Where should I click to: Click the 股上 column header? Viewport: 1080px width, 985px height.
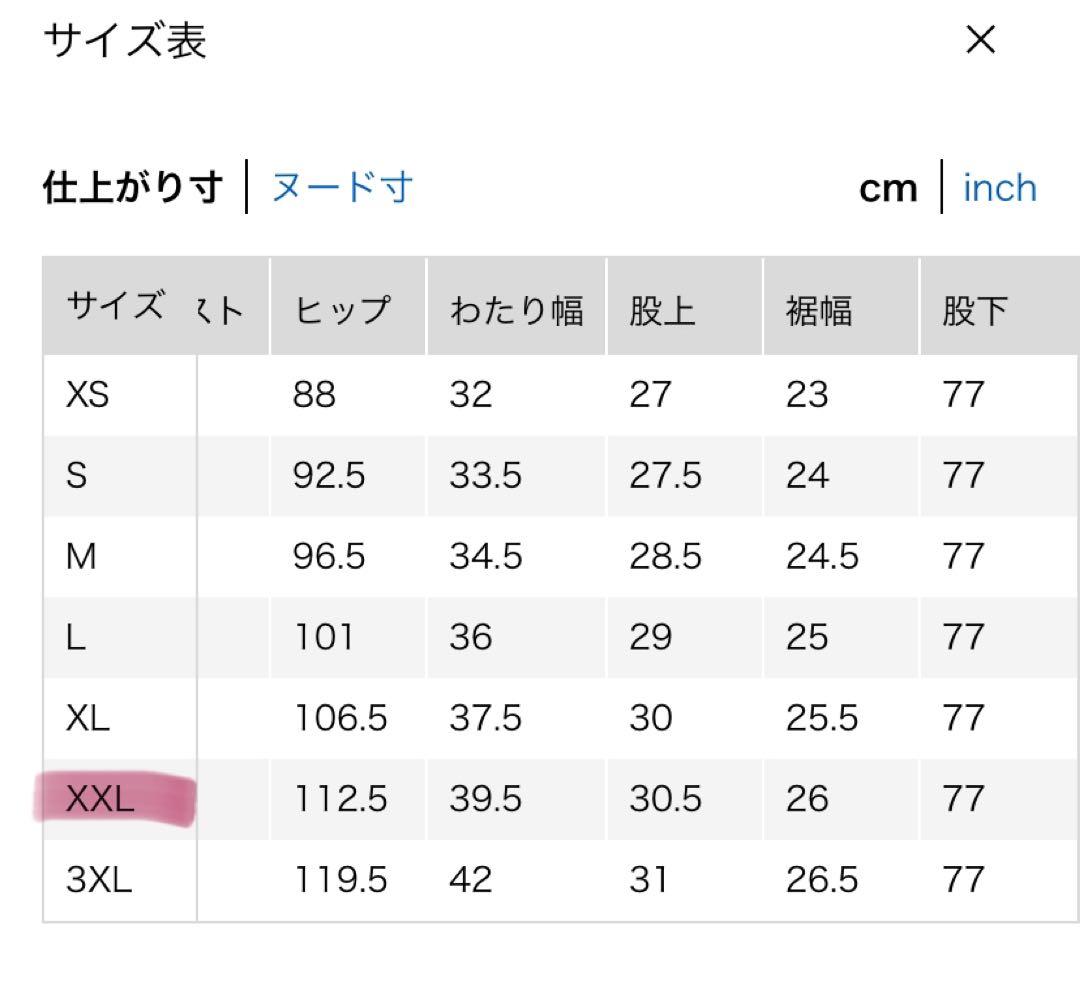tap(662, 310)
